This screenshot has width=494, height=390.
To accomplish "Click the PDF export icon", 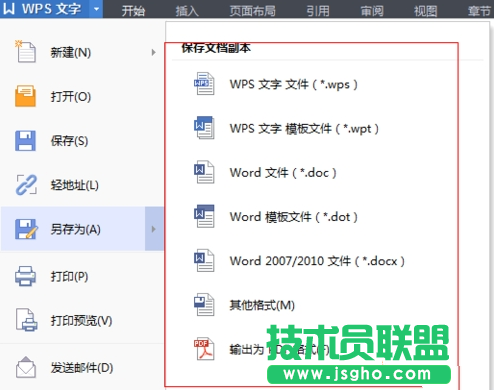I will click(204, 349).
